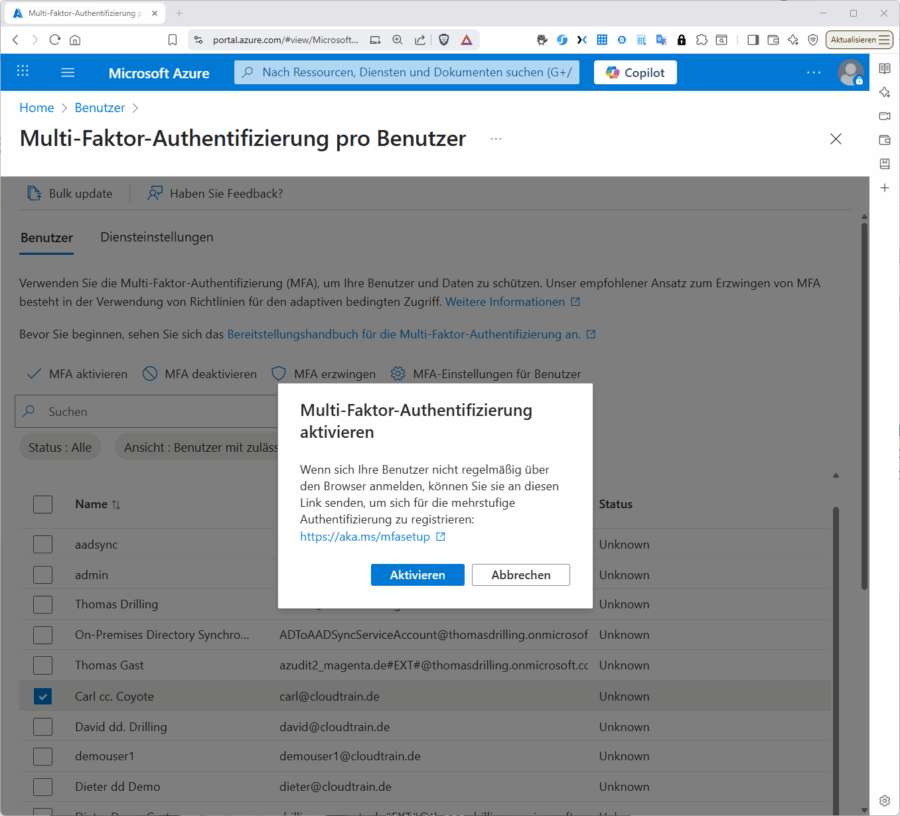The height and width of the screenshot is (816, 900).
Task: Open the zoom magnifier icon in address bar
Action: tap(397, 40)
